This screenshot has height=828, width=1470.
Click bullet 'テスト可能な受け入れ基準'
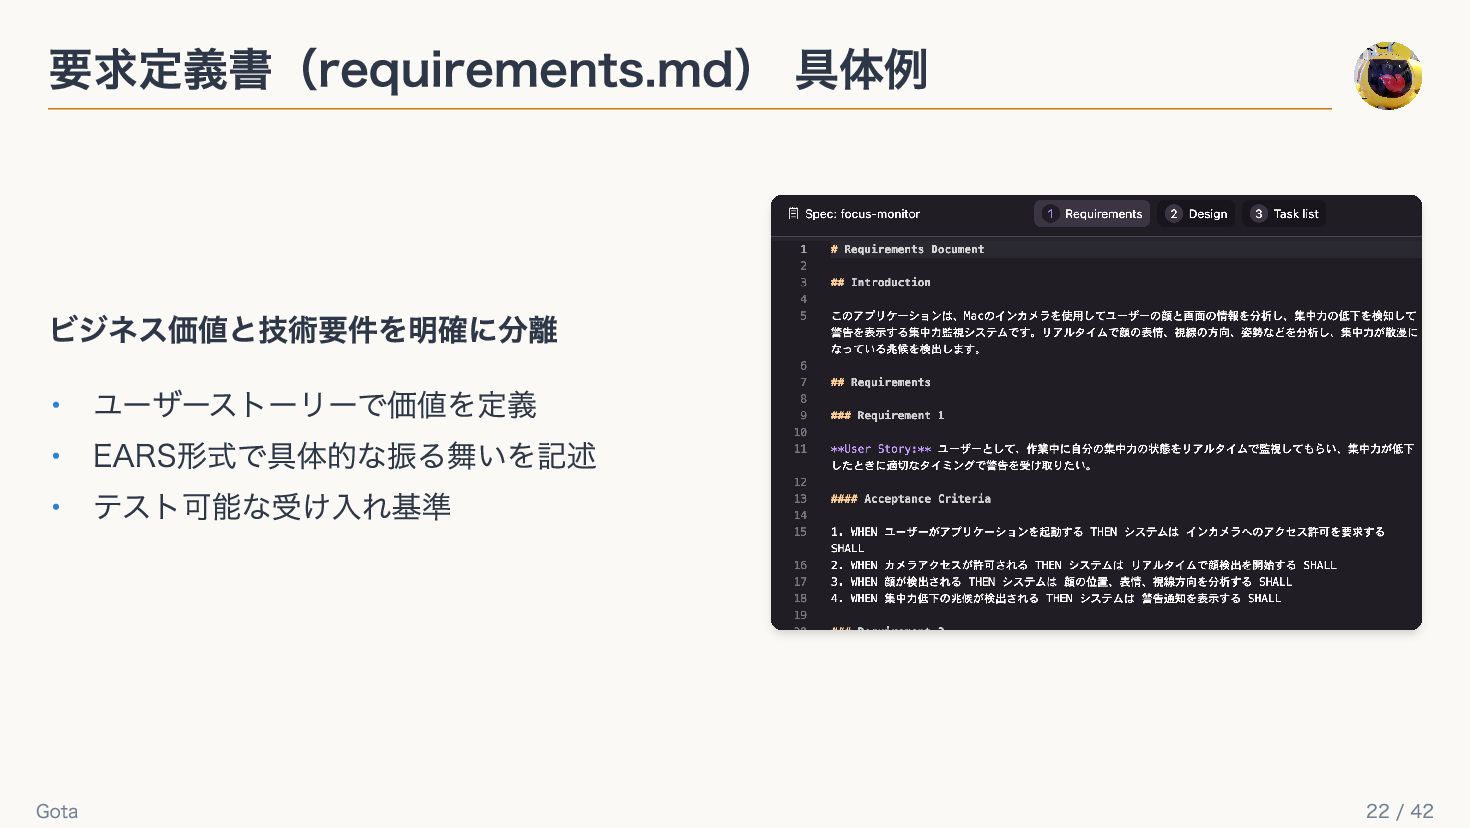272,507
